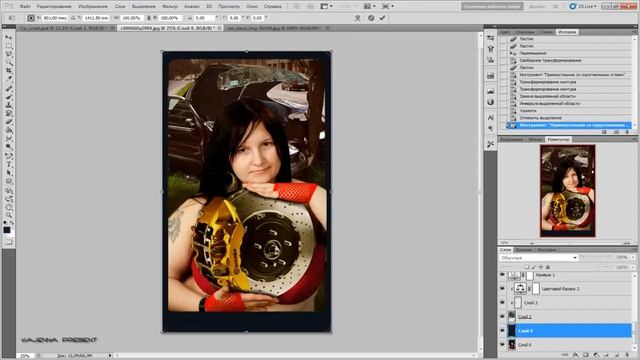Add layer mask icon in Layers panel

point(585,356)
